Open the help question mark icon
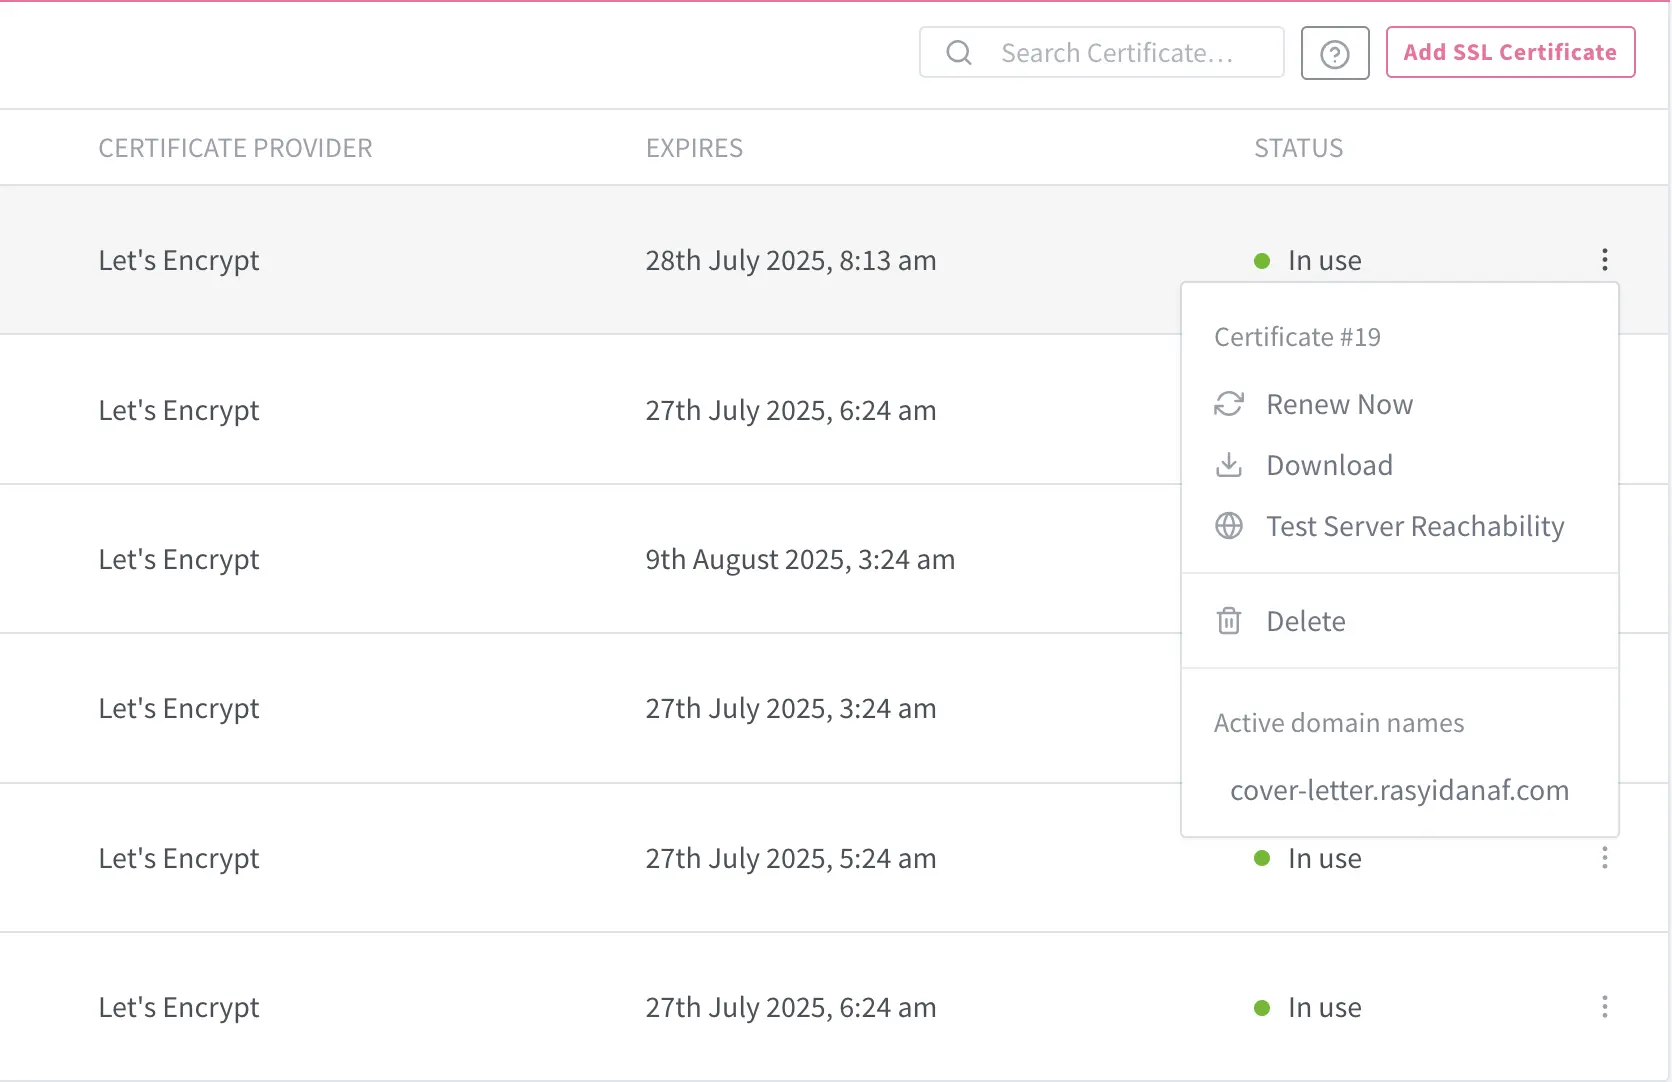Viewport: 1672px width, 1082px height. [x=1334, y=52]
